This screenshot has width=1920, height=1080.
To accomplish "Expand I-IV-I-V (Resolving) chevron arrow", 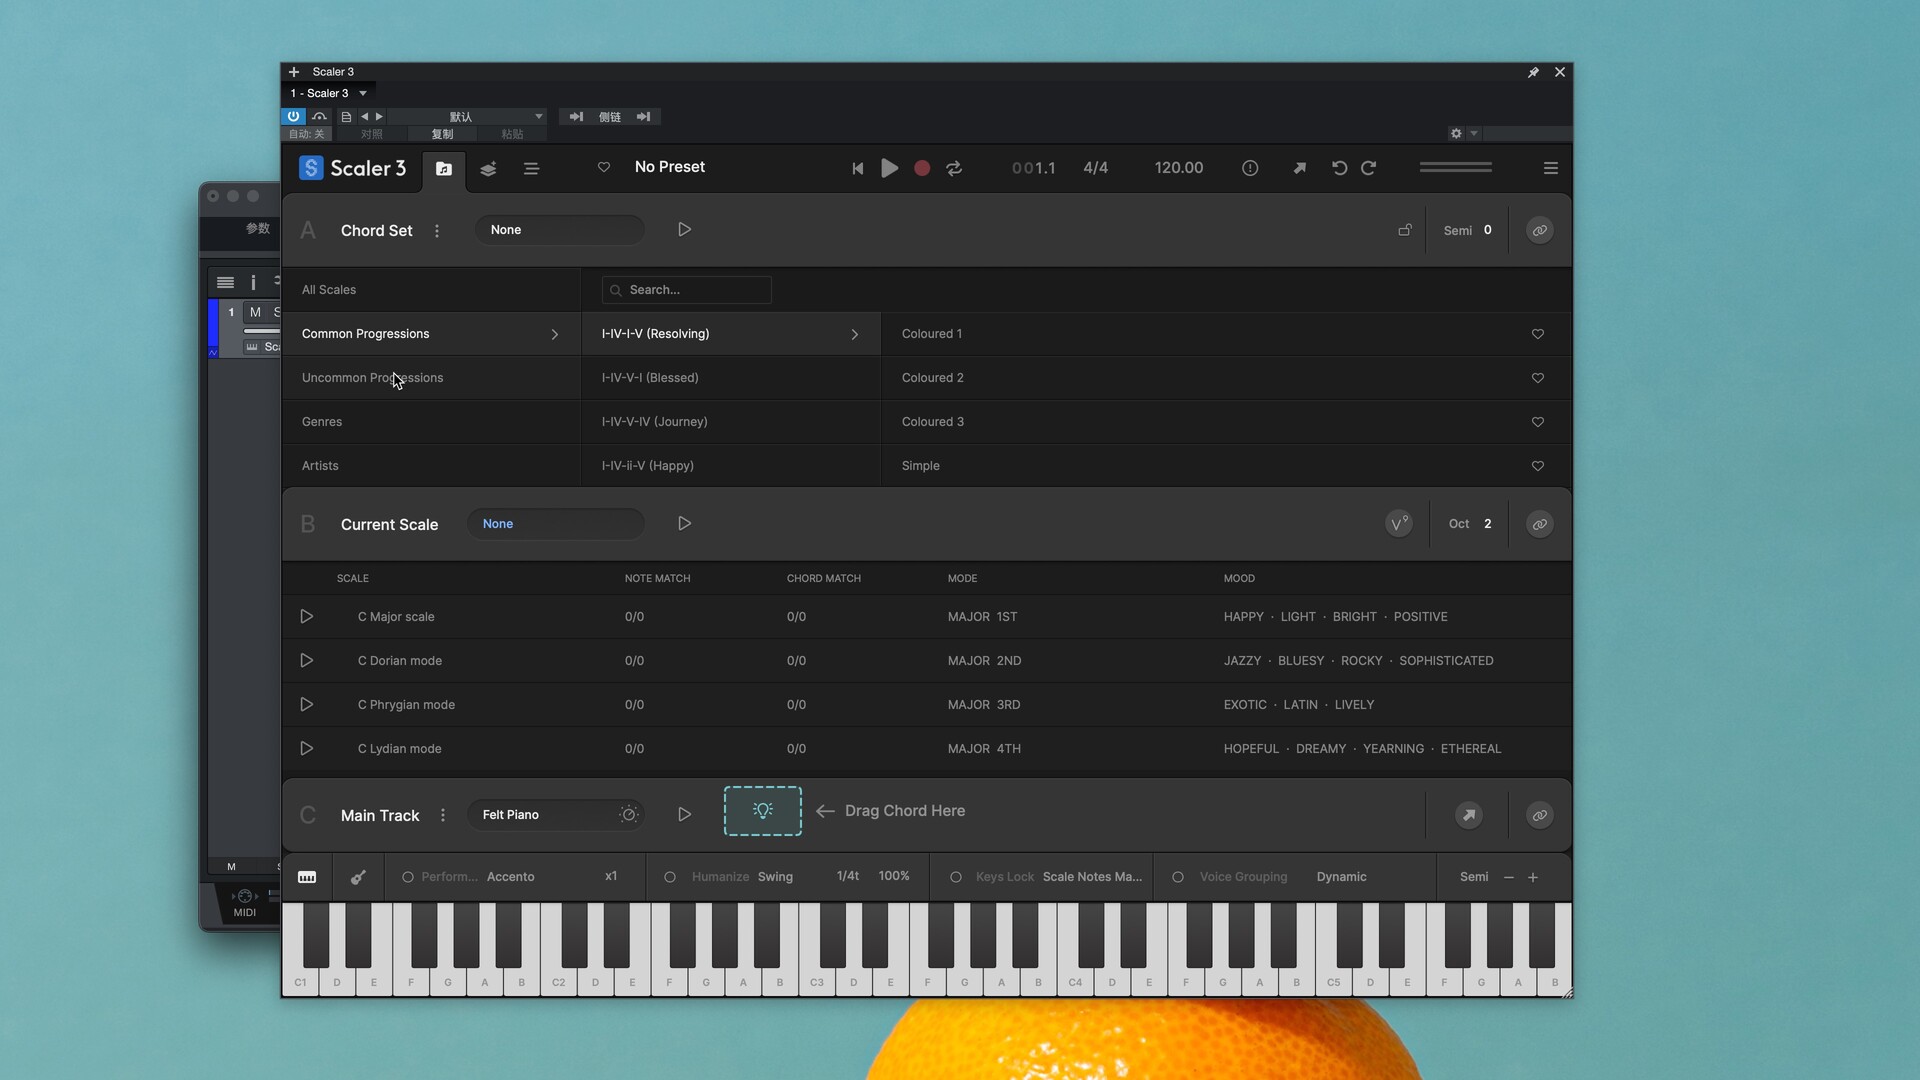I will 855,334.
